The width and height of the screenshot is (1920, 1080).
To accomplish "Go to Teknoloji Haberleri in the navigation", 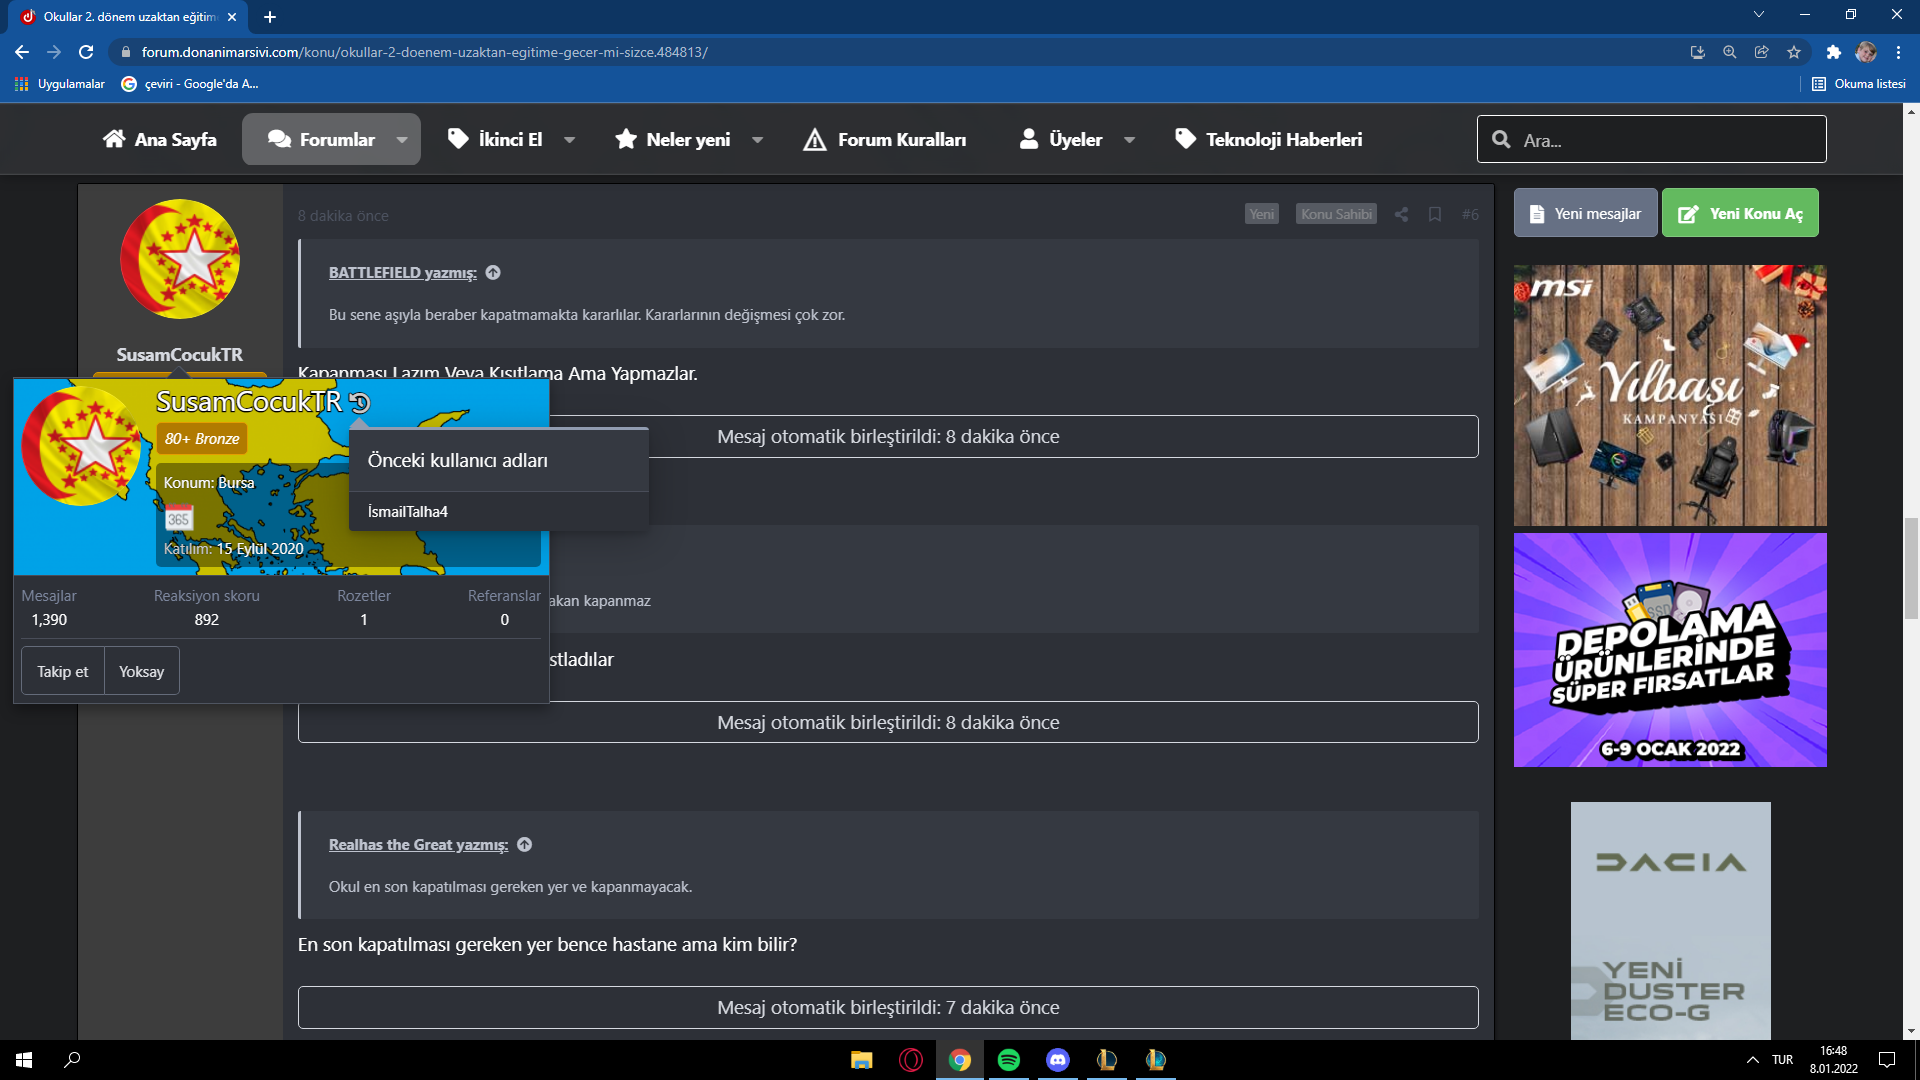I will [x=1268, y=140].
